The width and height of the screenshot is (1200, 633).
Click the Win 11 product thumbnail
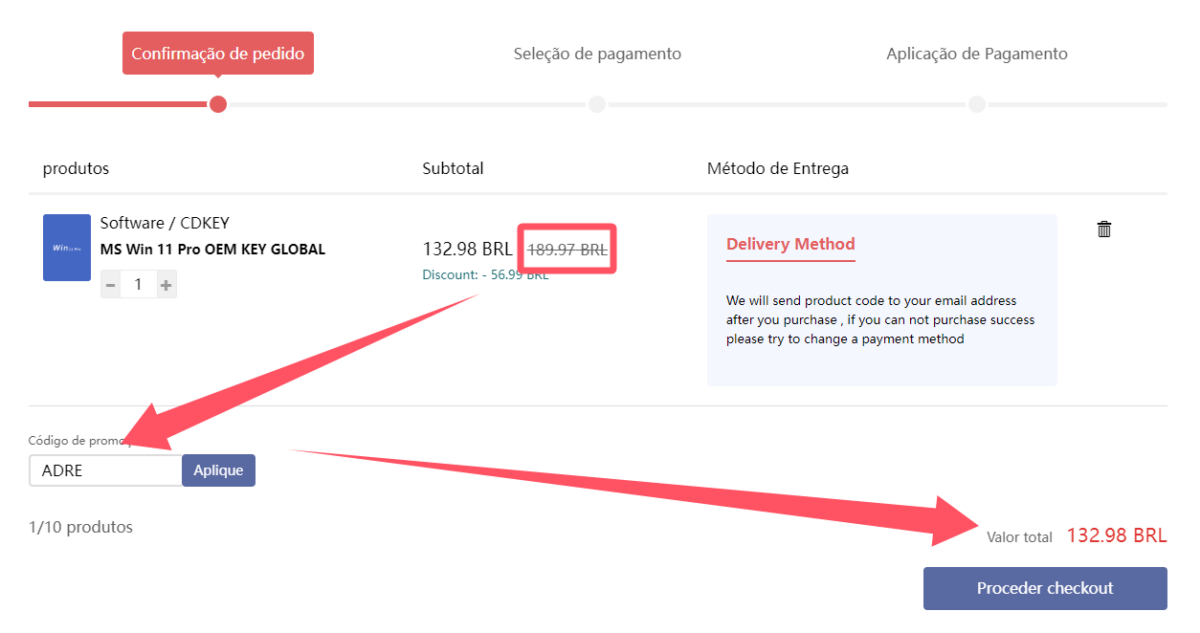[x=66, y=247]
